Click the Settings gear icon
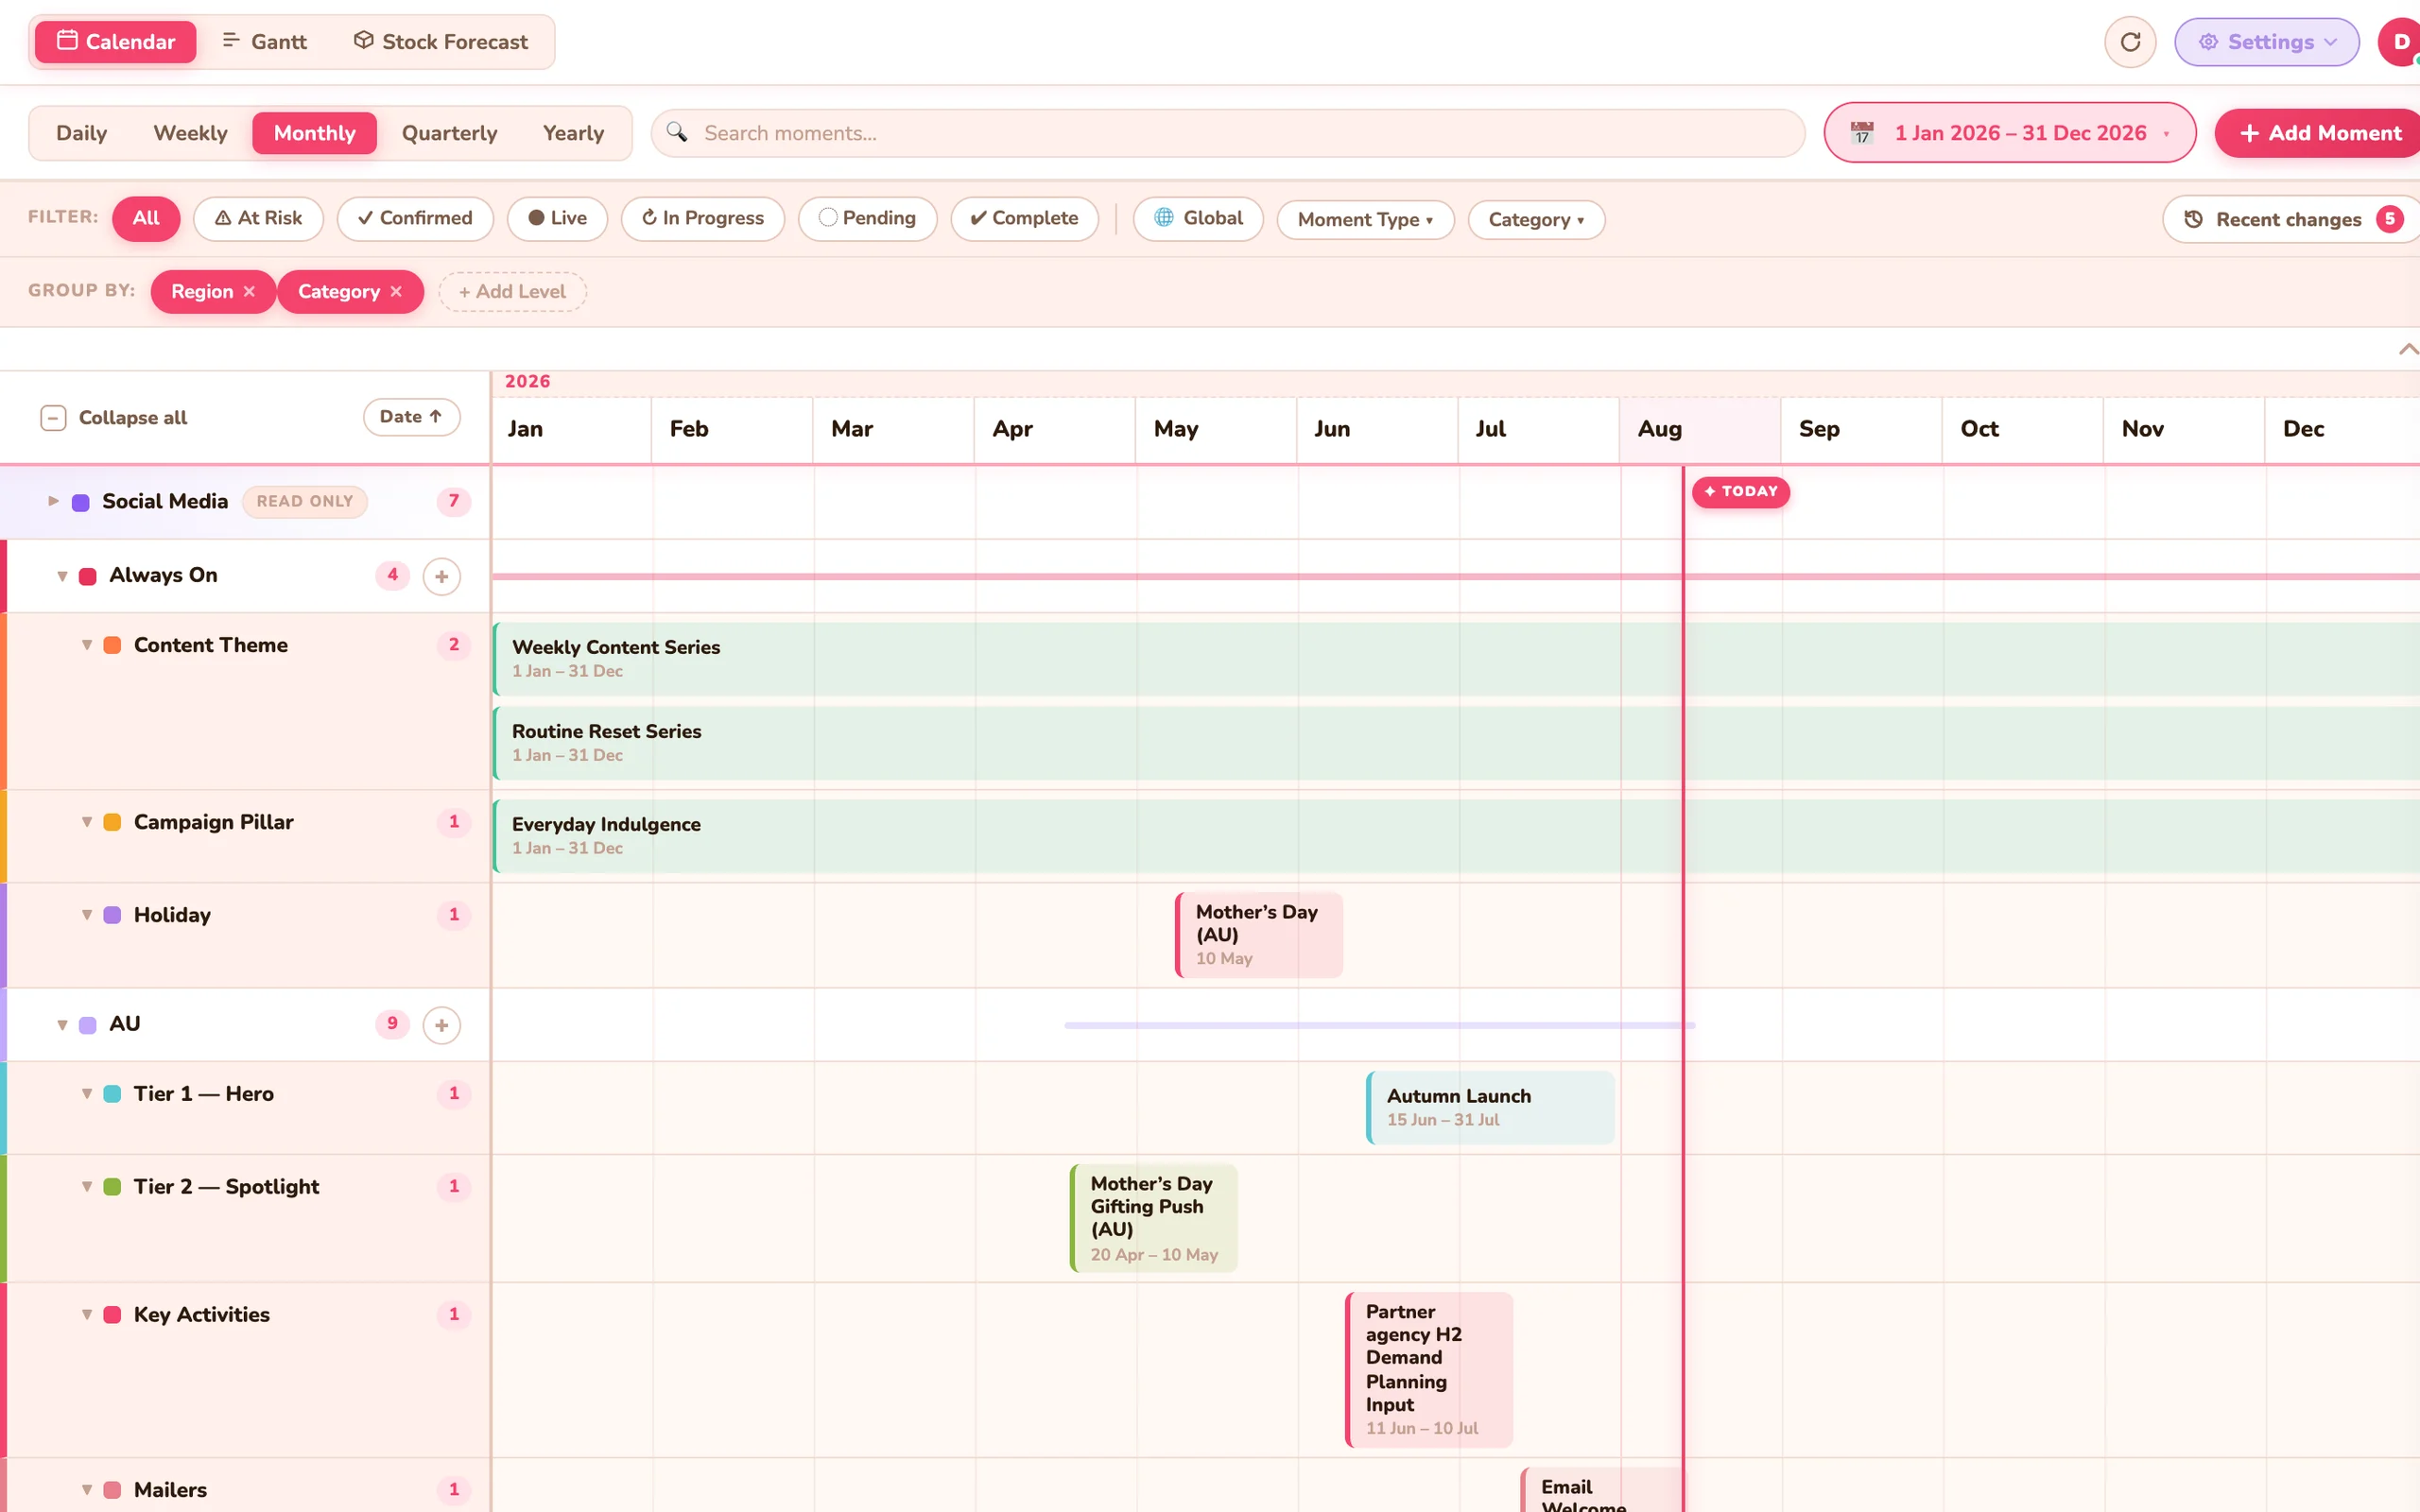The height and width of the screenshot is (1512, 2420). point(2208,42)
